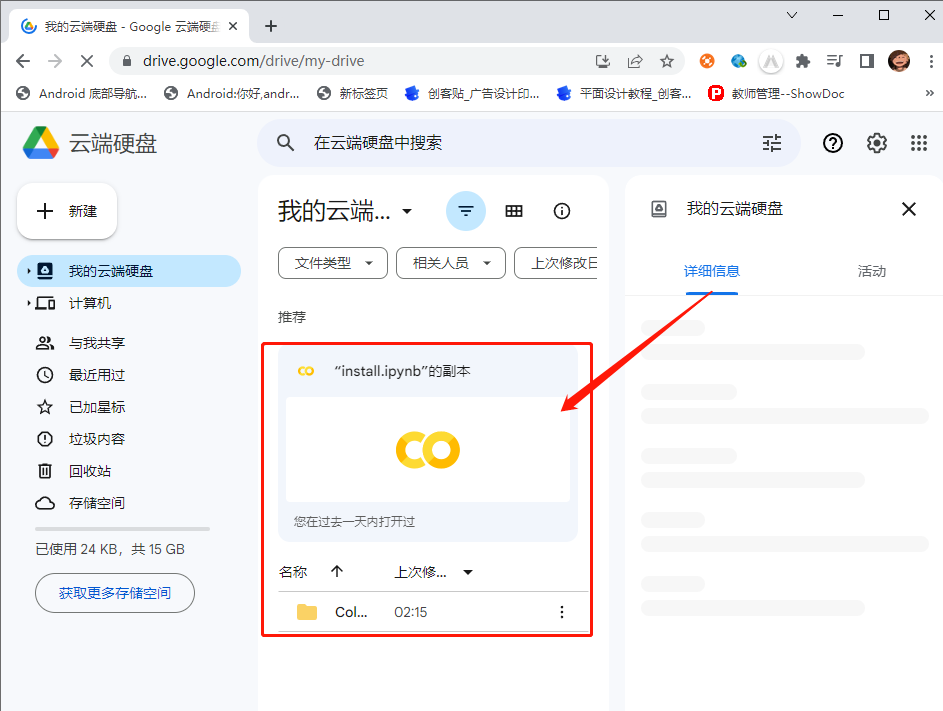The height and width of the screenshot is (711, 943).
Task: Click the storage usage bar
Action: (122, 529)
